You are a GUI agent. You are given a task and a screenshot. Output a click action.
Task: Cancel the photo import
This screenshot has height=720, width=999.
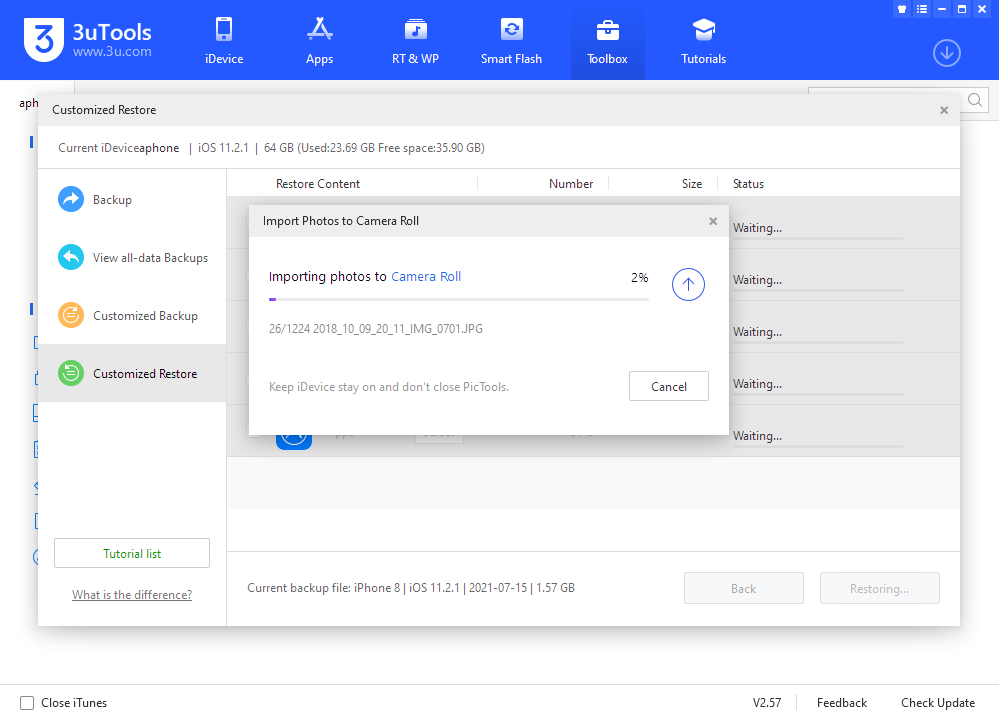coord(668,386)
